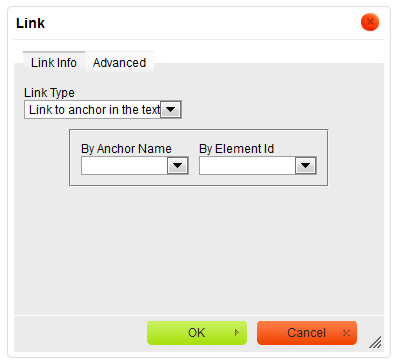
Task: Click the By Anchor Name label
Action: click(126, 149)
